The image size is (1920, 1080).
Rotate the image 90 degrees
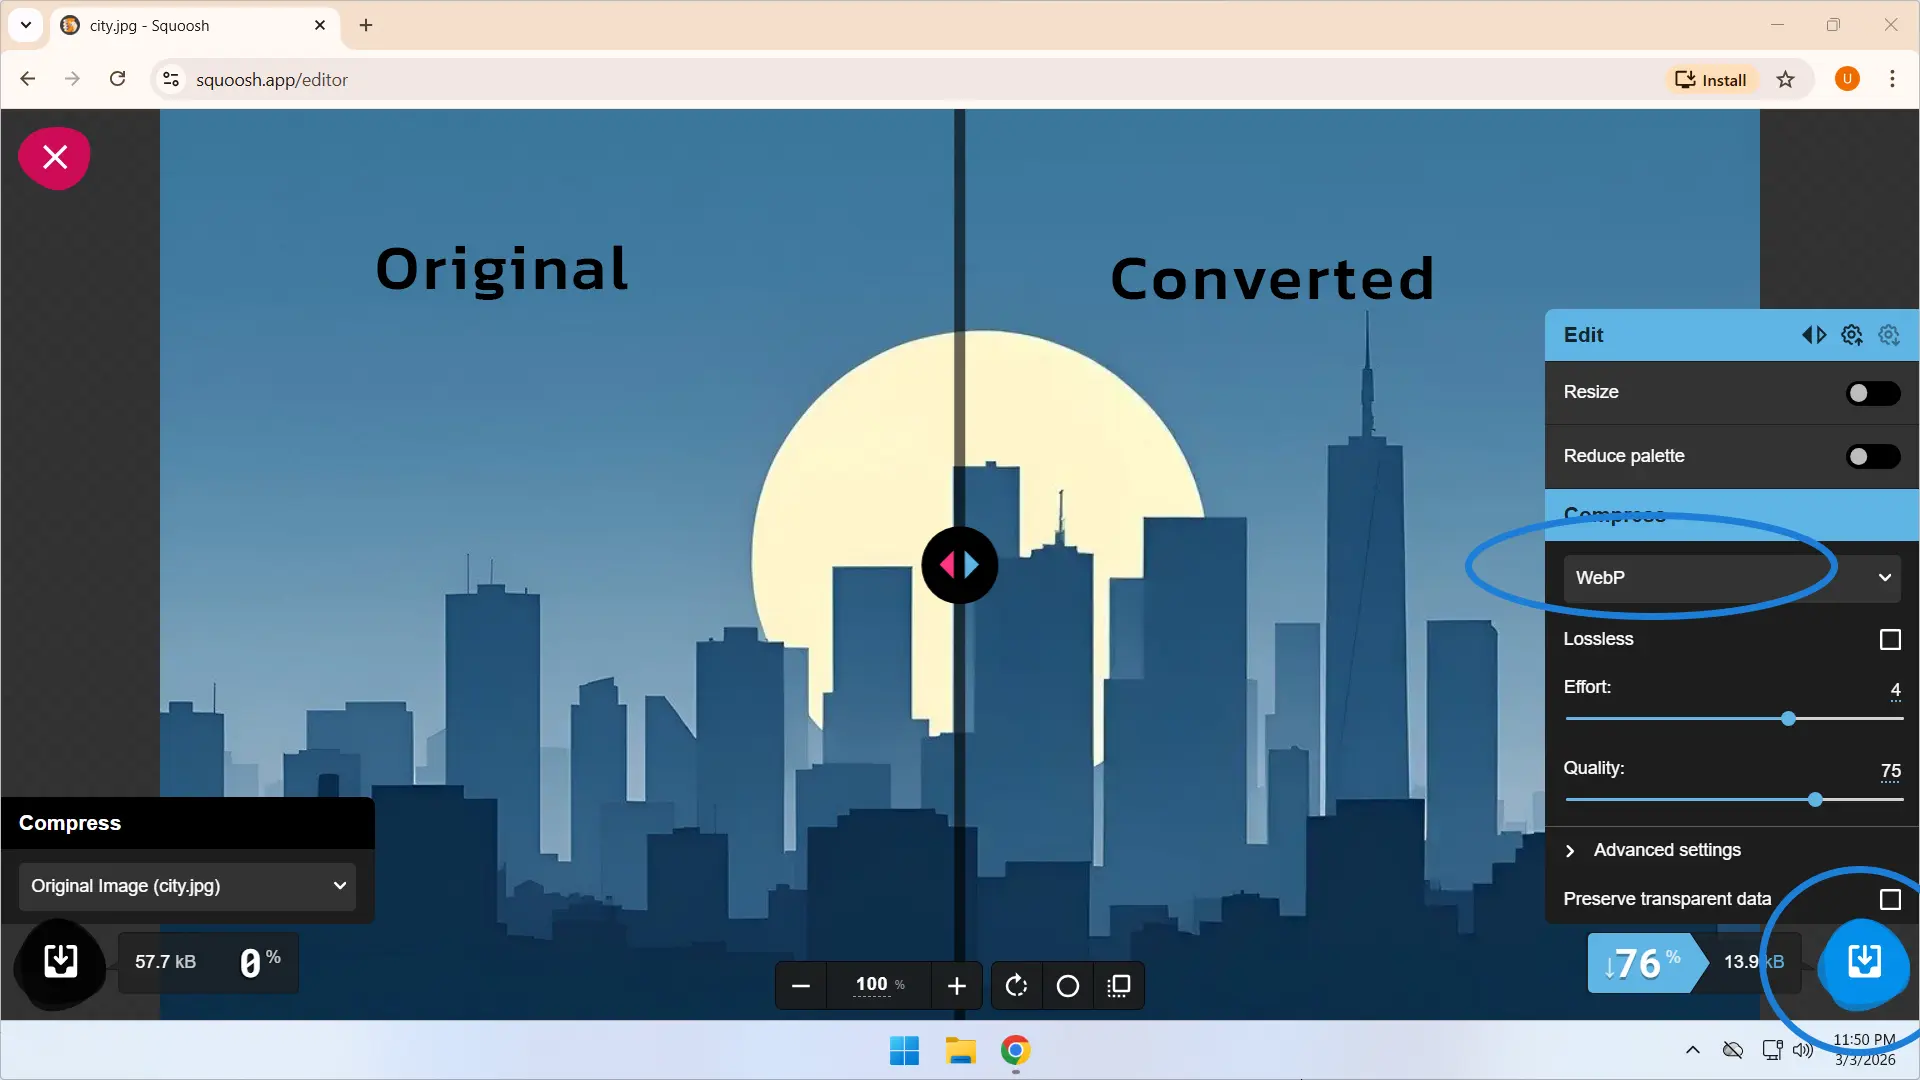coord(1016,985)
